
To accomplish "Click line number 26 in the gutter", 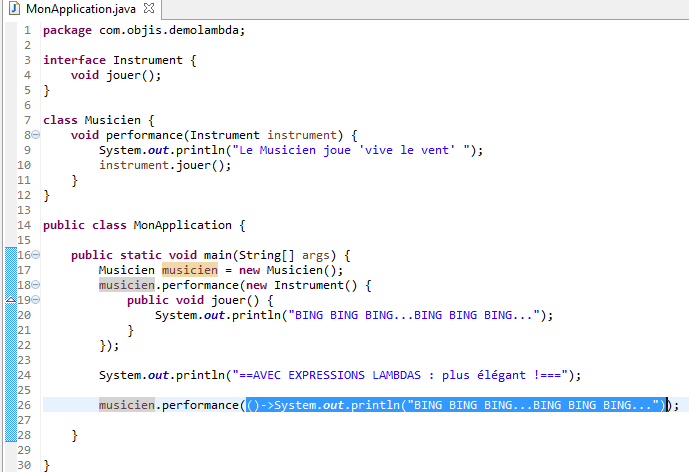I will point(24,405).
